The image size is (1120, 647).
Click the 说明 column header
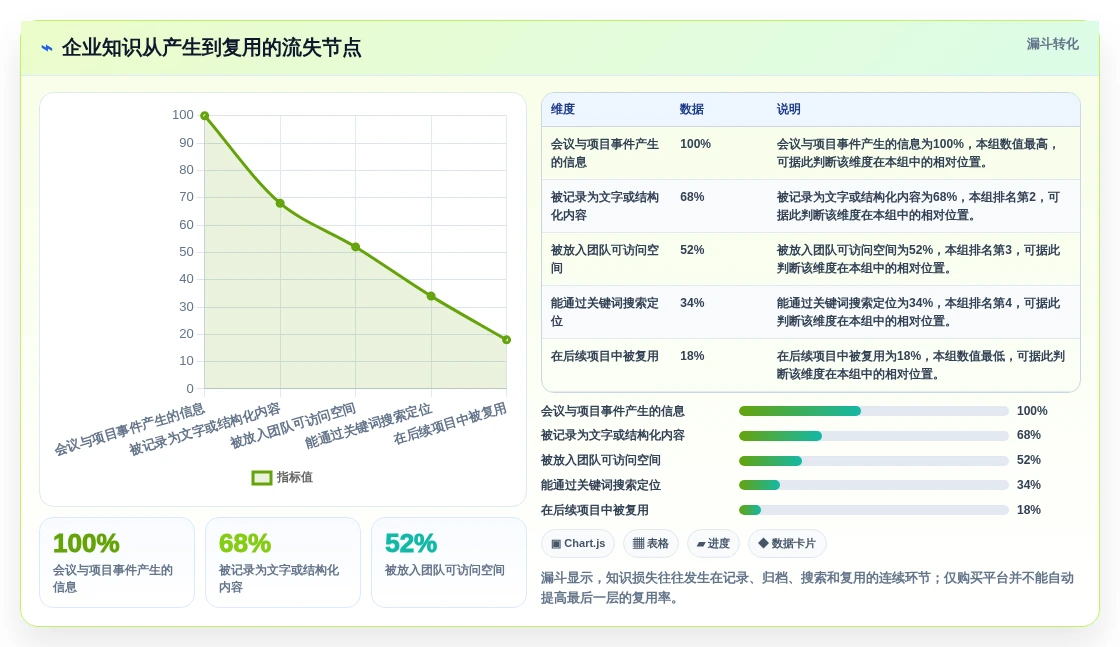(789, 109)
